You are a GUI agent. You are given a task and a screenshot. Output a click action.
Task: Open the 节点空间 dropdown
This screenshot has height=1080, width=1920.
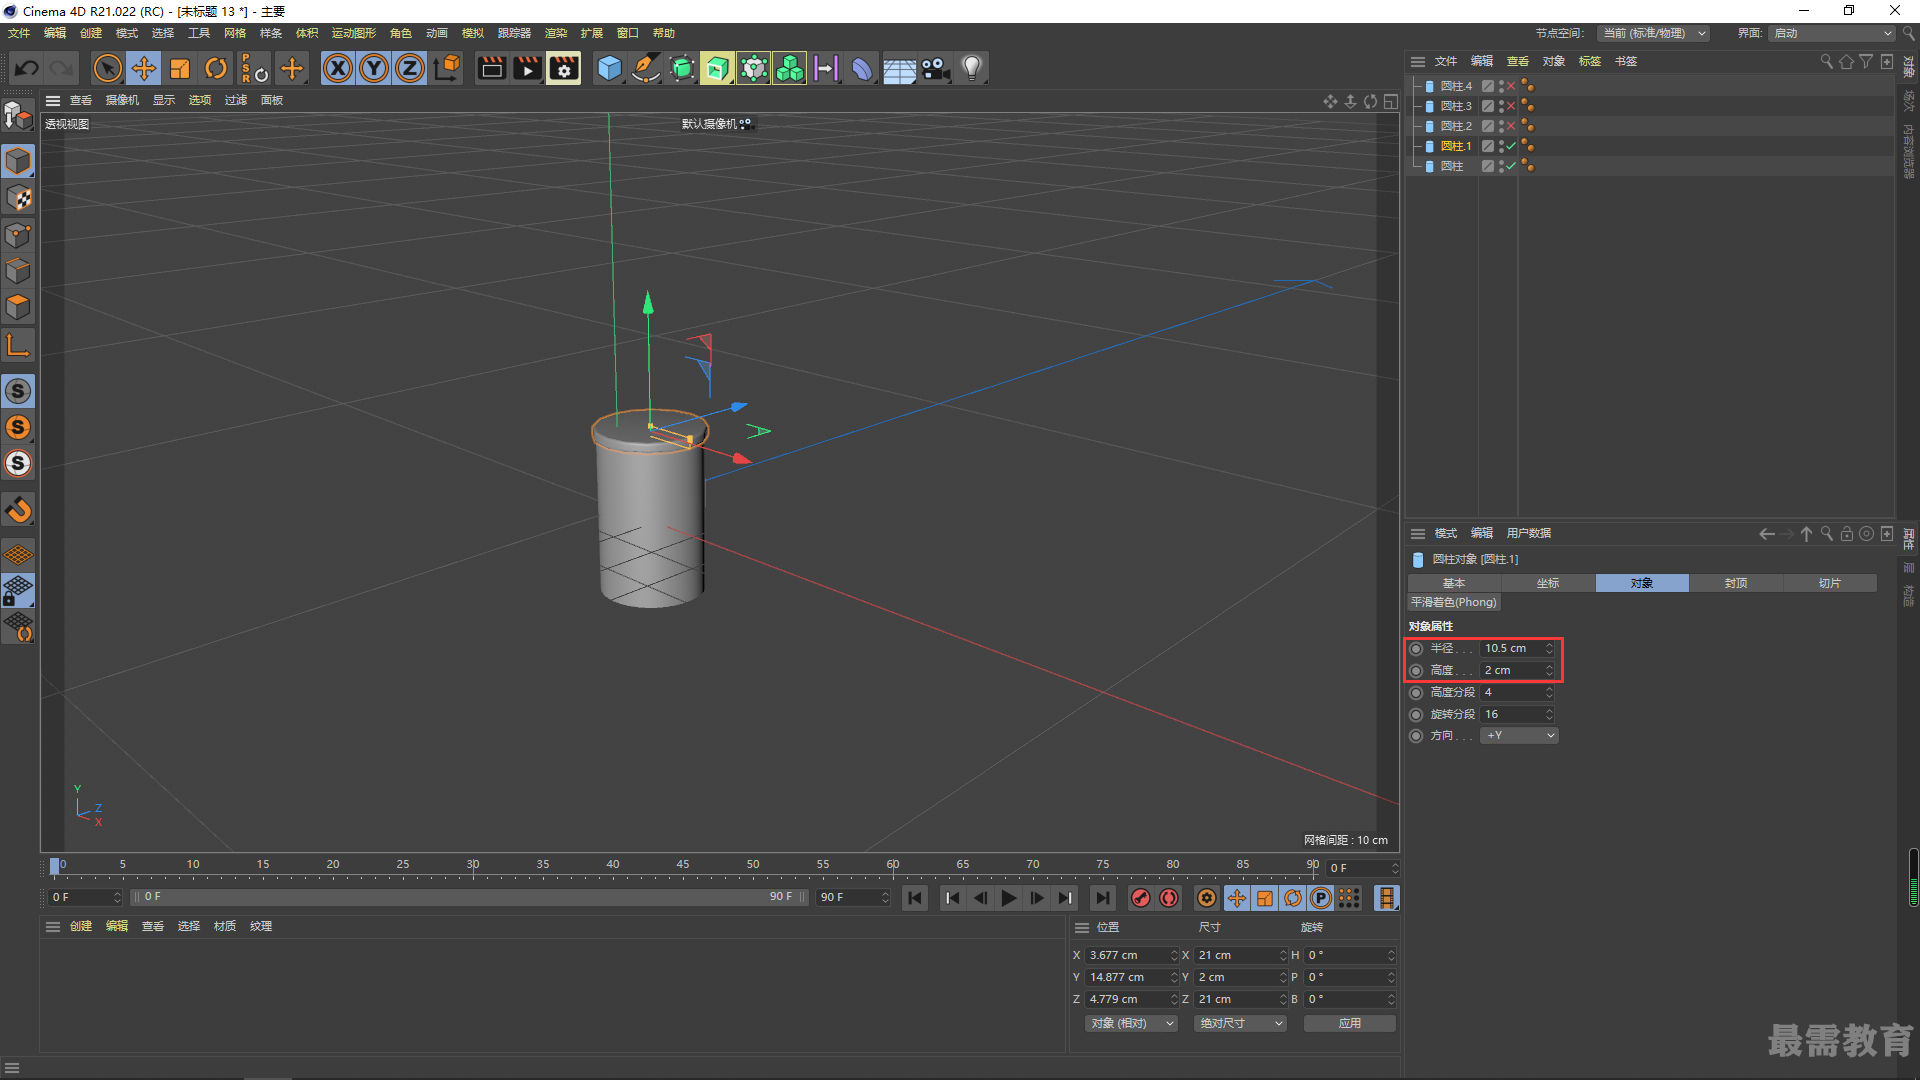[x=1653, y=33]
